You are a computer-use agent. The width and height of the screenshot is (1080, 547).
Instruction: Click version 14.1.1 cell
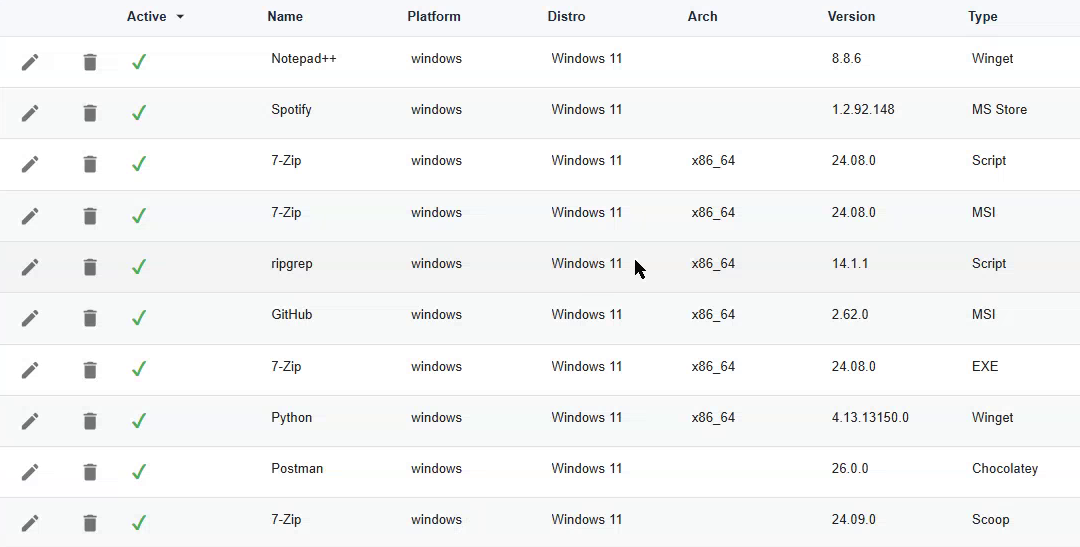tap(850, 264)
